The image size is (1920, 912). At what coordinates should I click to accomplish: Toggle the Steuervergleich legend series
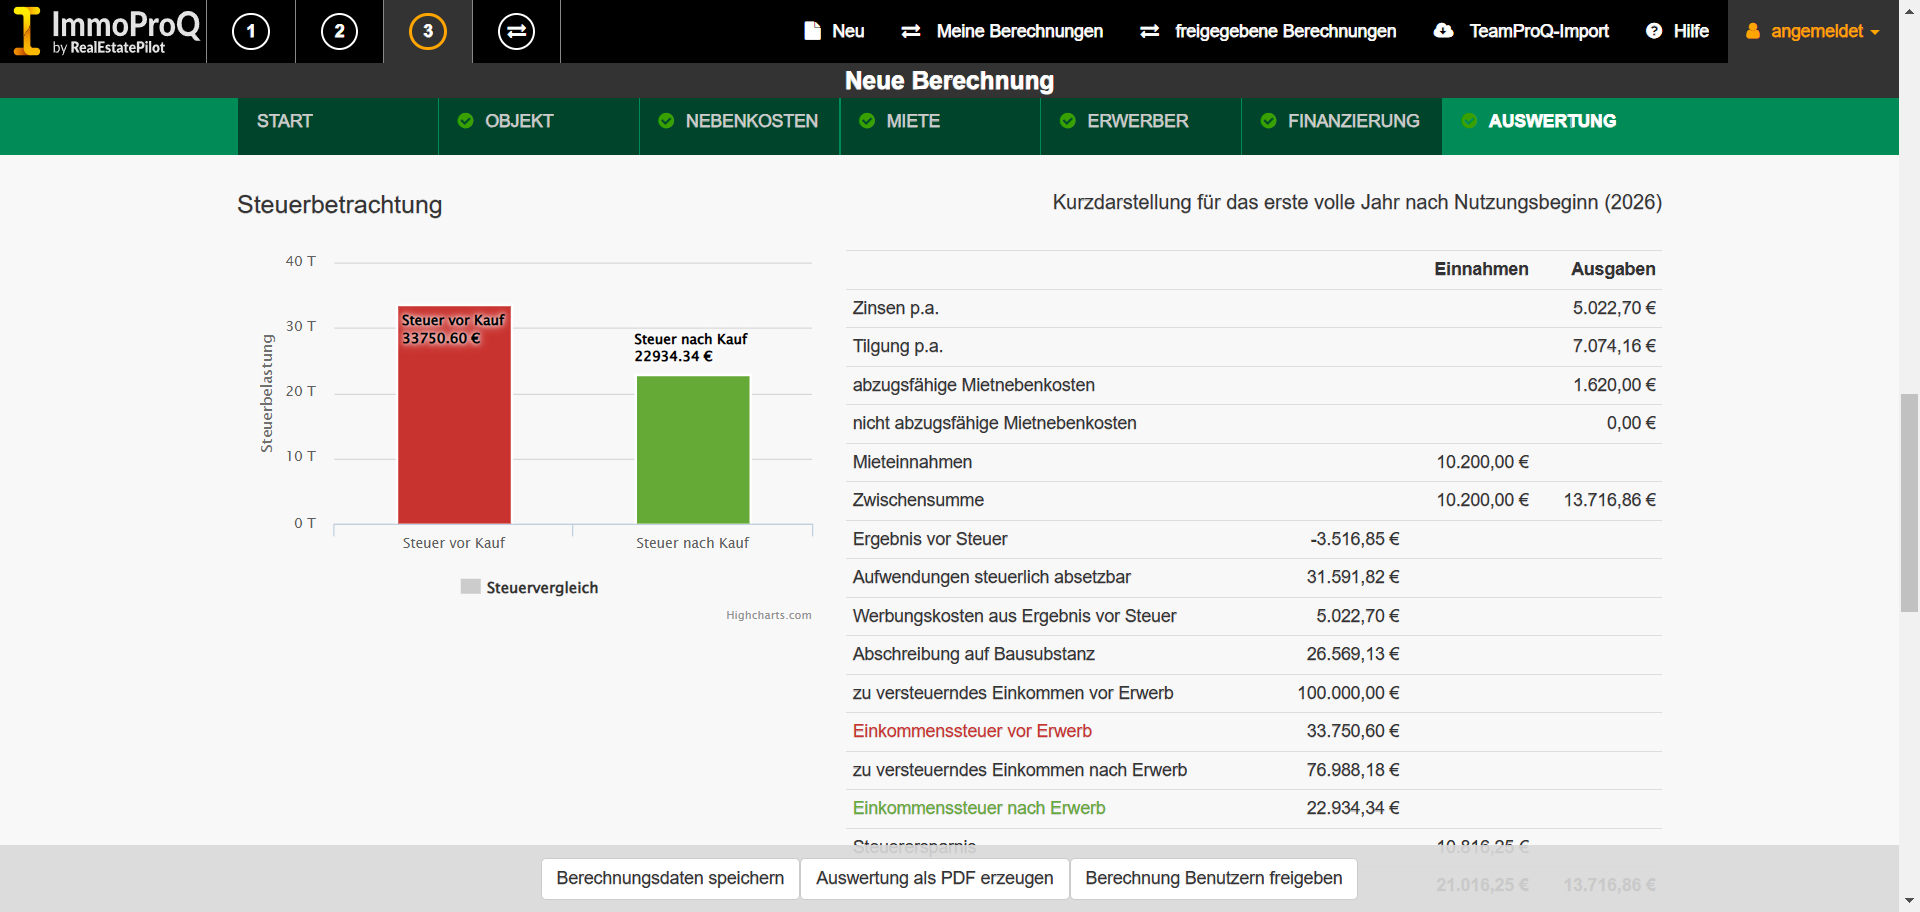point(530,588)
